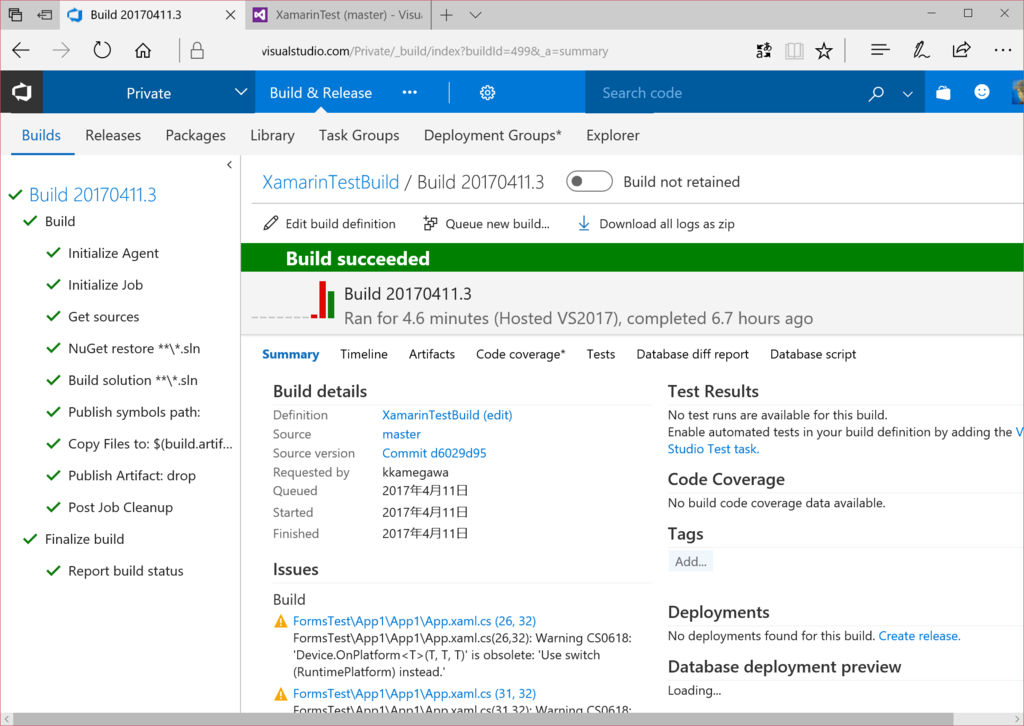Viewport: 1024px width, 726px height.
Task: Go to browser home page icon
Action: [x=143, y=50]
